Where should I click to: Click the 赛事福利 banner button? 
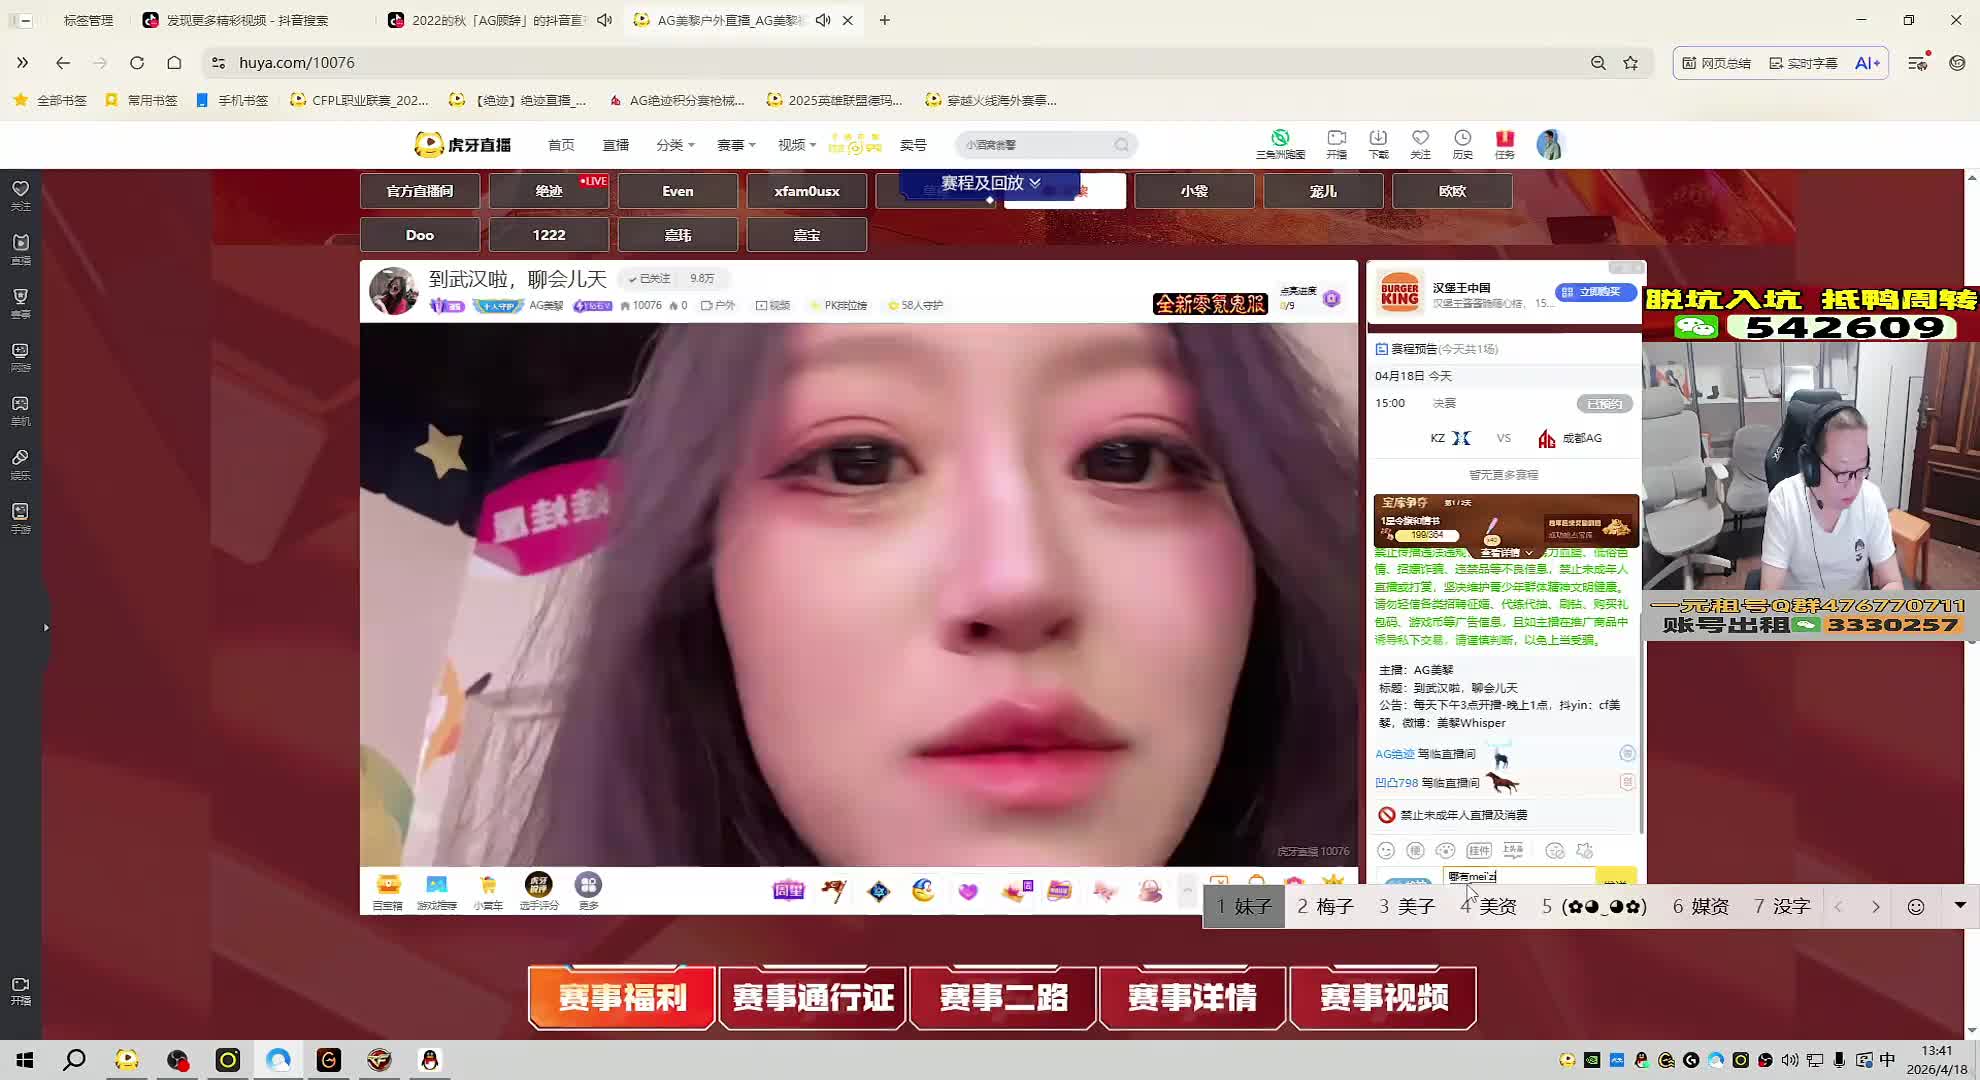point(622,997)
